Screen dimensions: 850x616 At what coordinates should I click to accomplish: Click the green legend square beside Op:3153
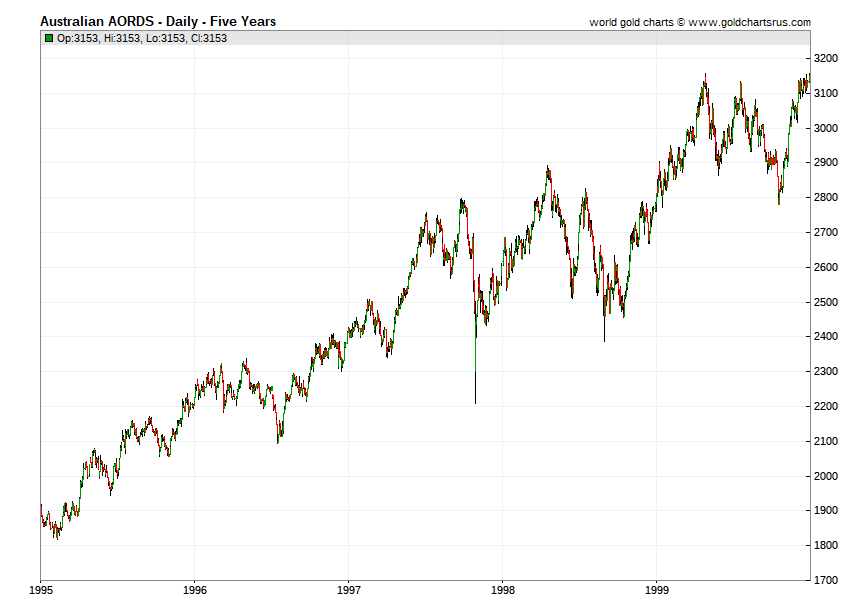[x=49, y=38]
